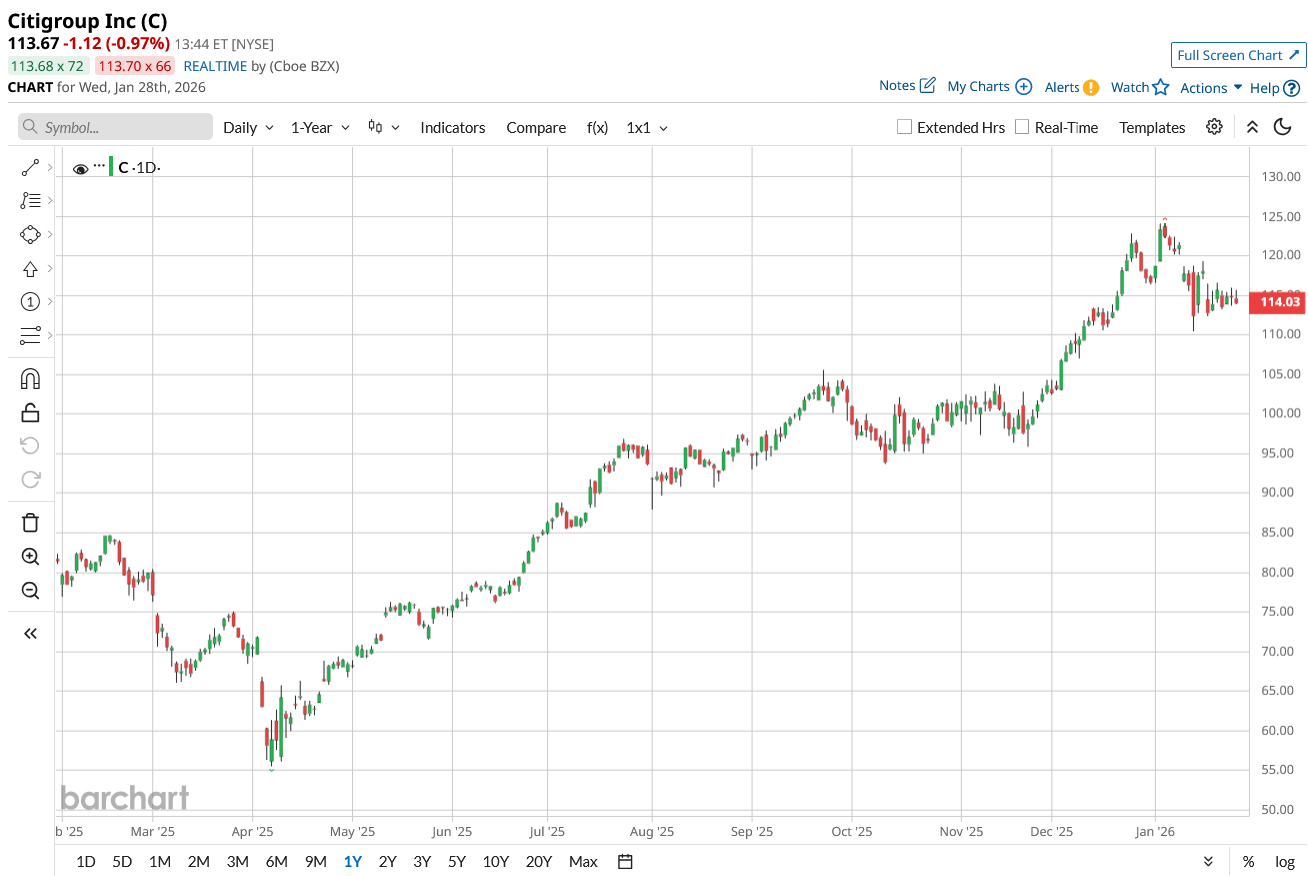Viewport: 1308px width, 876px height.
Task: Select the 3M time range
Action: coord(237,862)
